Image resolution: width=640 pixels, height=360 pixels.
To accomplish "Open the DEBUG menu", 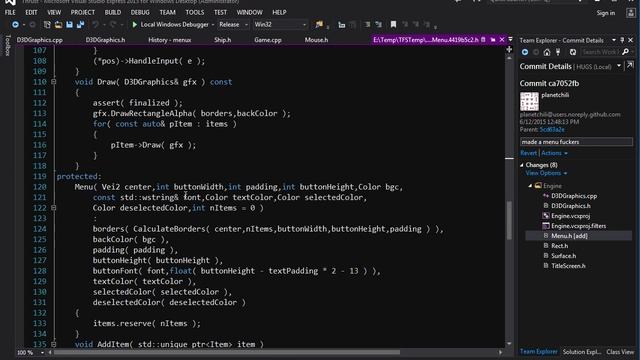I will [x=140, y=13].
